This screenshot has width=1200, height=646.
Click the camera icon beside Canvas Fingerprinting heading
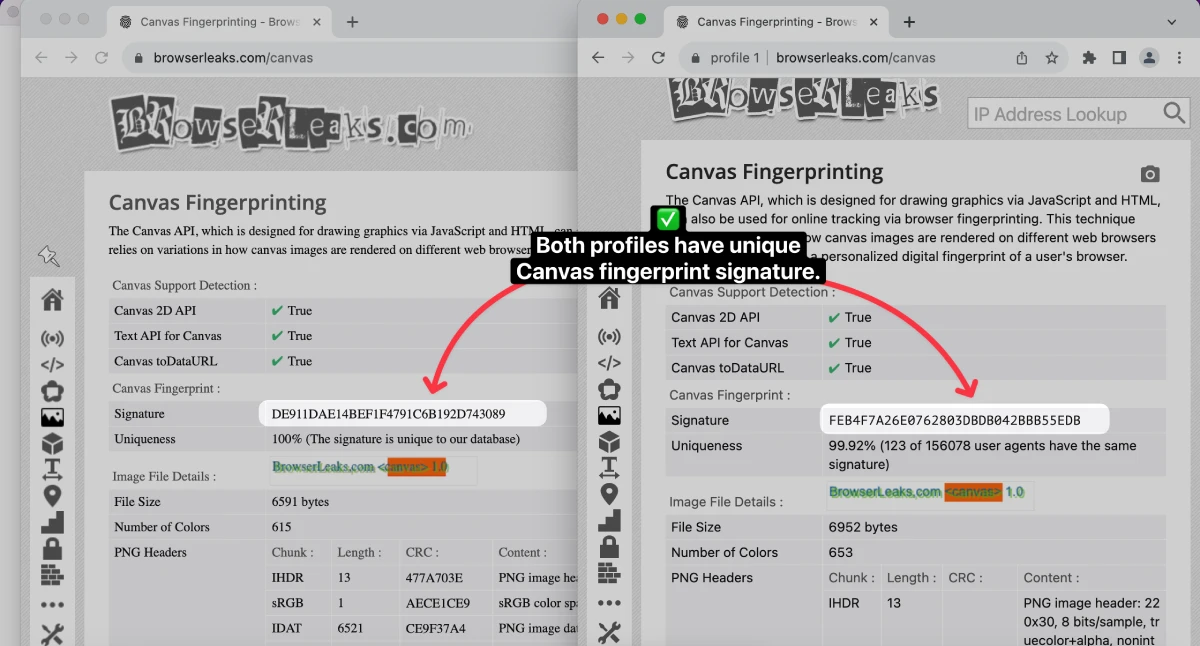(1150, 172)
